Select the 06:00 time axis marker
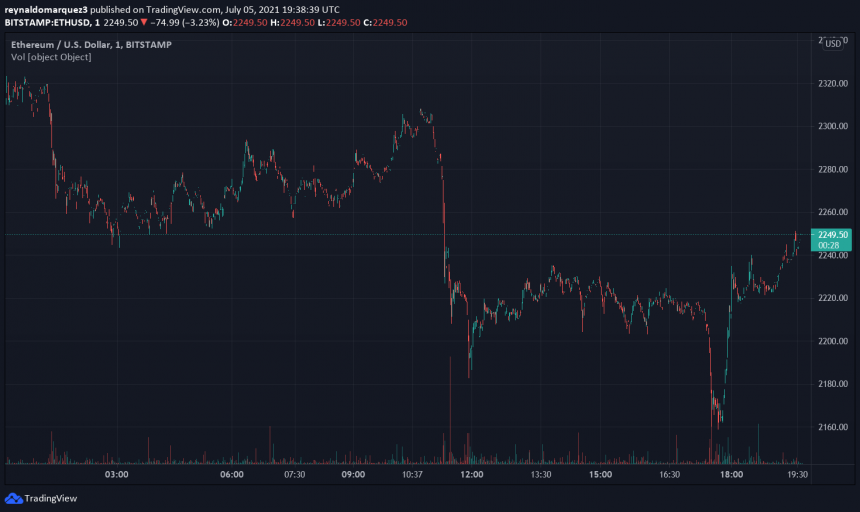The height and width of the screenshot is (512, 860). [232, 475]
